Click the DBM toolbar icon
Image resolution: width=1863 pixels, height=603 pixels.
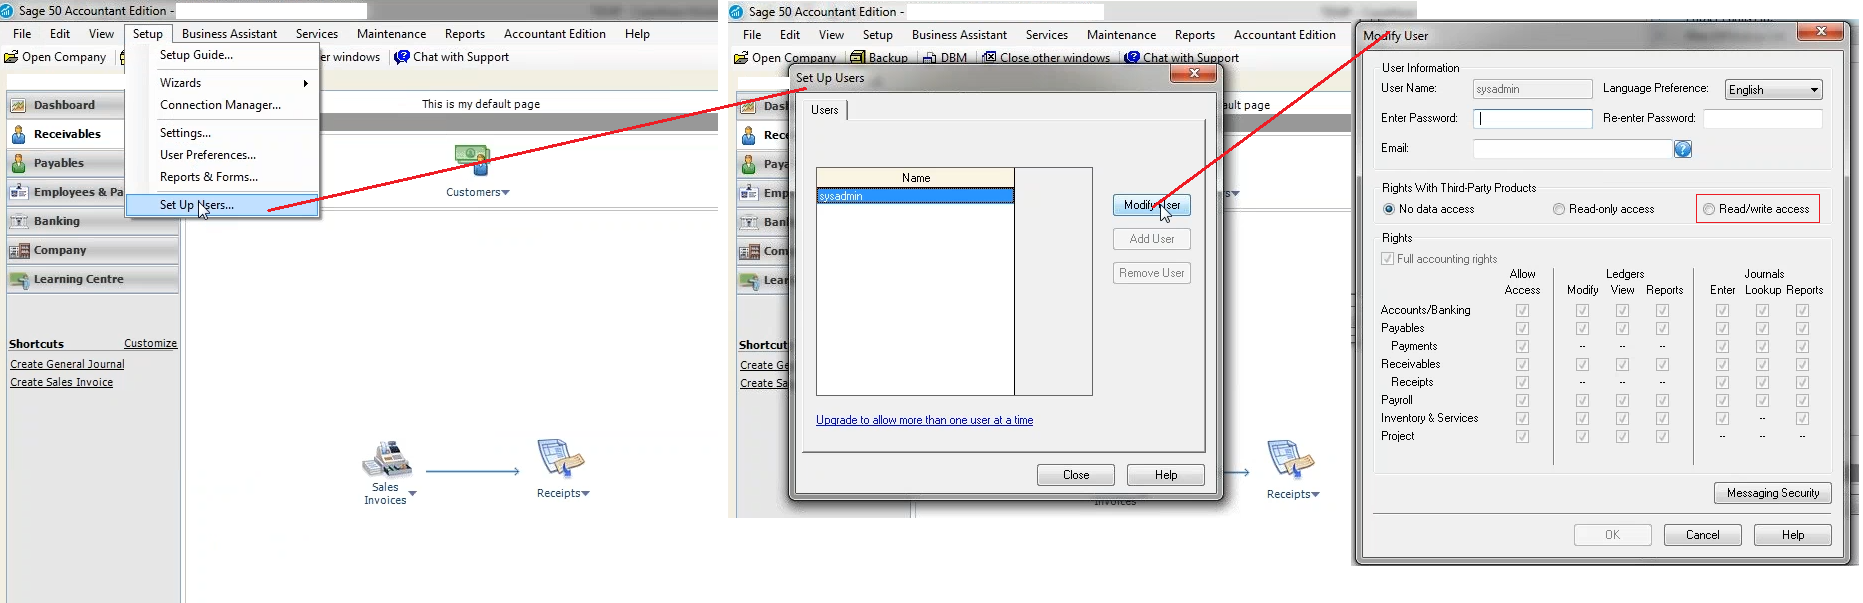pyautogui.click(x=930, y=58)
